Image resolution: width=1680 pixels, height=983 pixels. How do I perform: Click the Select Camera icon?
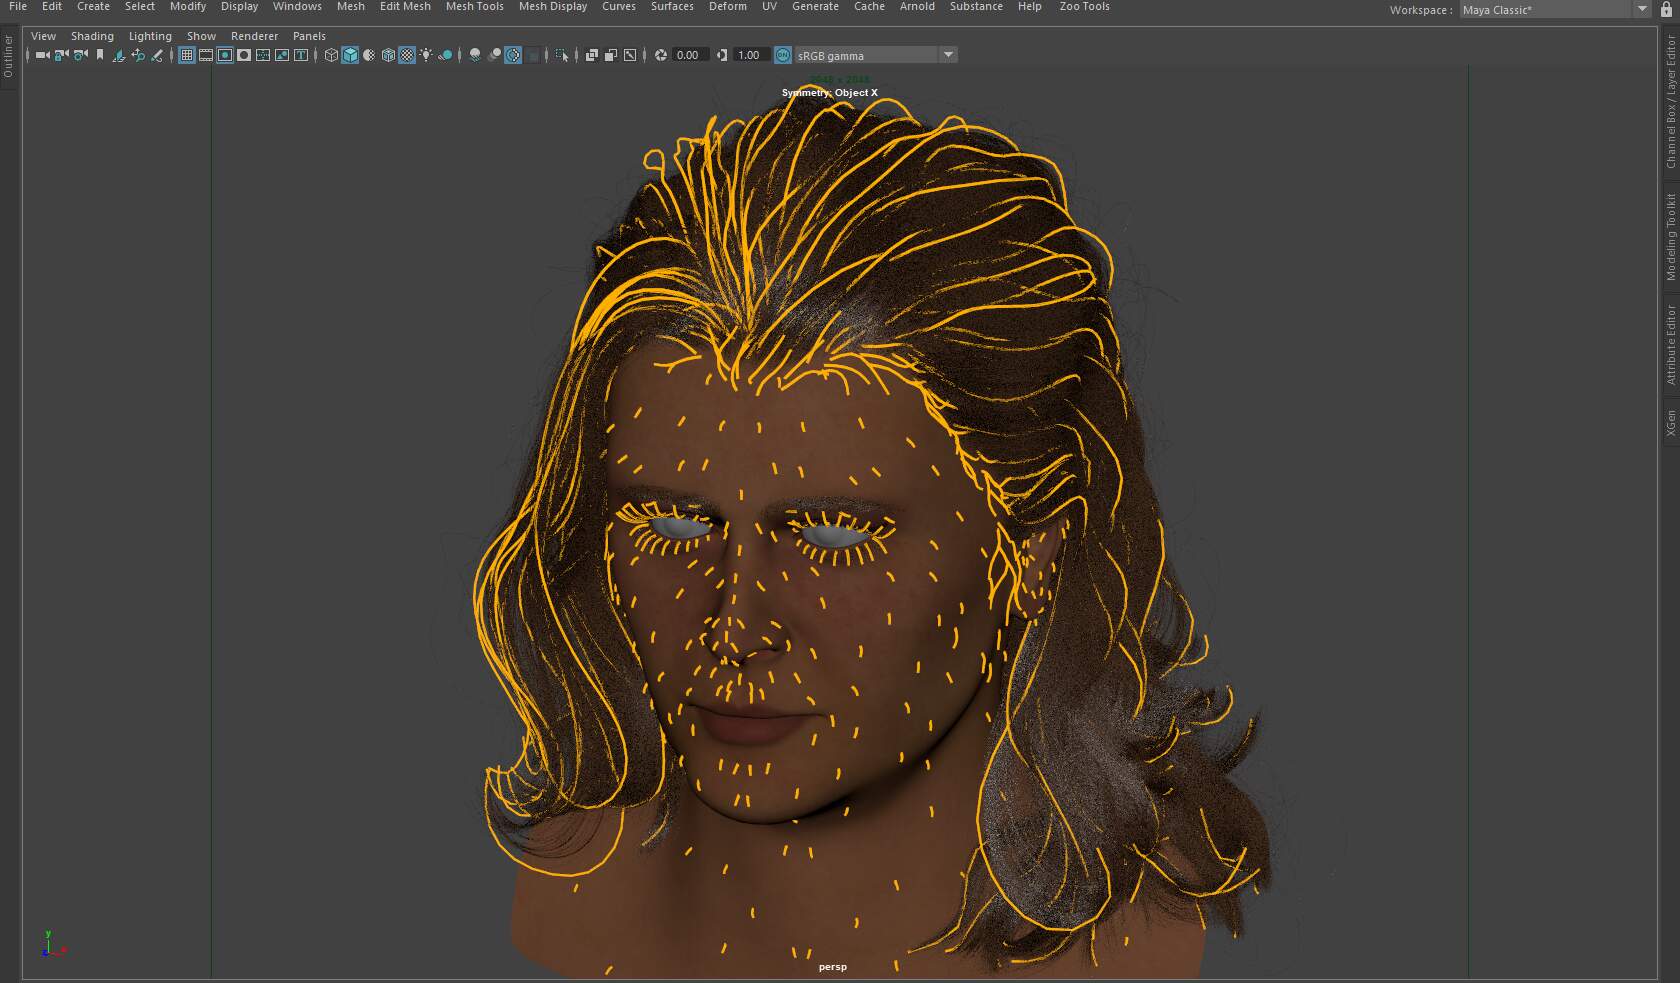(x=42, y=55)
